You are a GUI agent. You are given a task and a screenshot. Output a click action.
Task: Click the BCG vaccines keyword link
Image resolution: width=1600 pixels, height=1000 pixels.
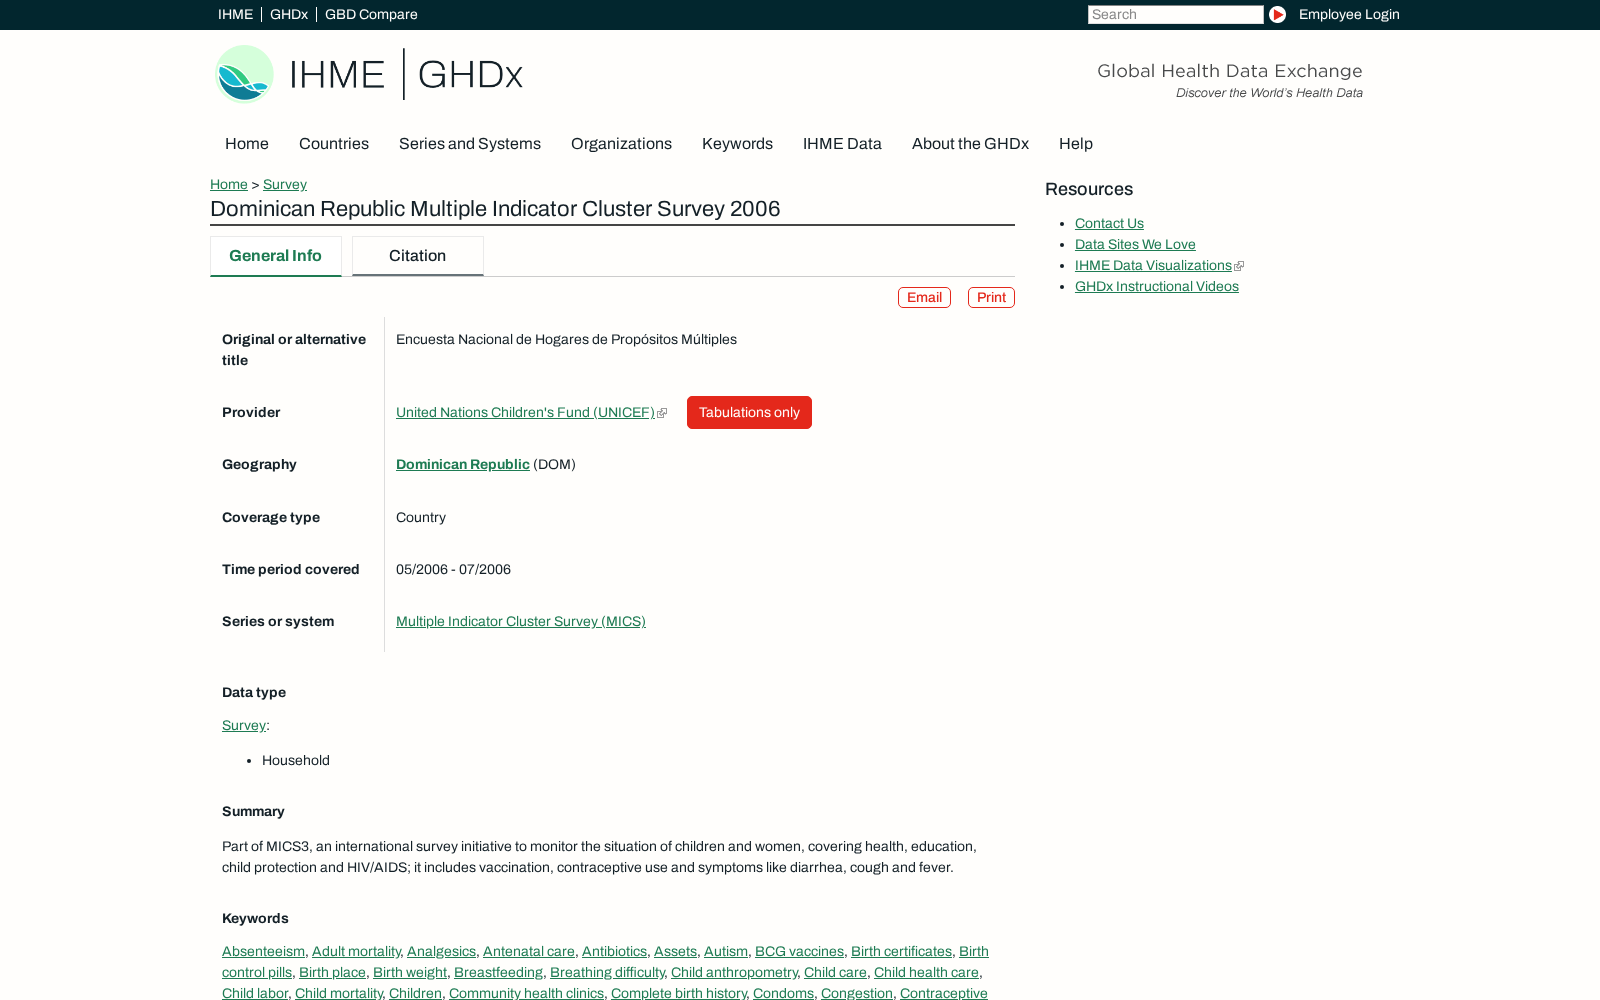[x=799, y=951]
